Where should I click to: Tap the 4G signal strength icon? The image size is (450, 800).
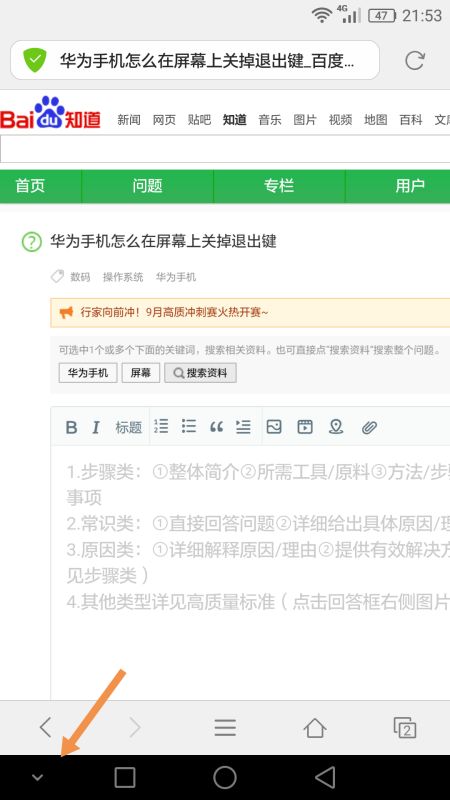pyautogui.click(x=349, y=14)
